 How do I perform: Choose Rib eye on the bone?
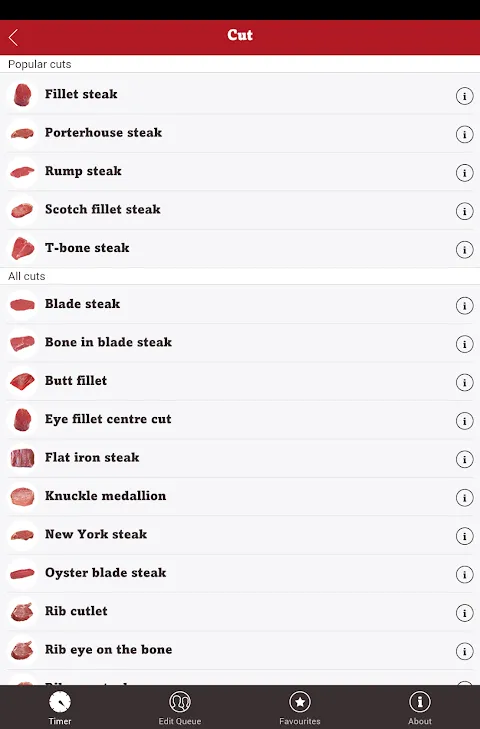tap(240, 650)
